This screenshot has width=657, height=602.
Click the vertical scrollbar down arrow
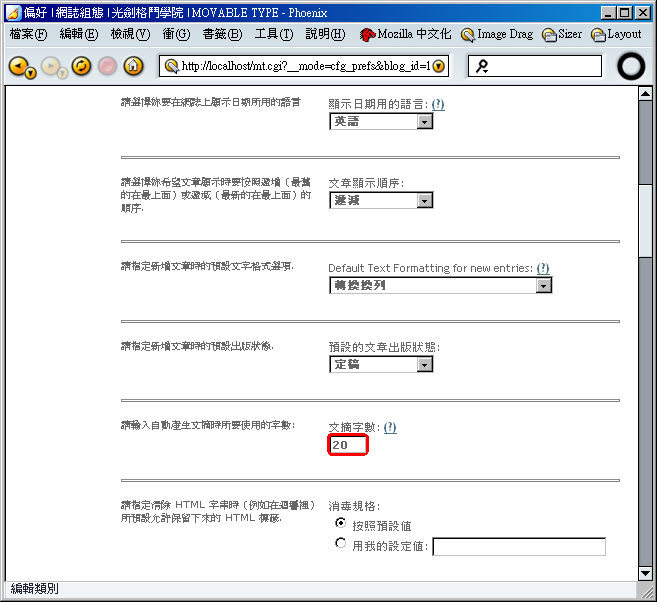click(x=645, y=573)
